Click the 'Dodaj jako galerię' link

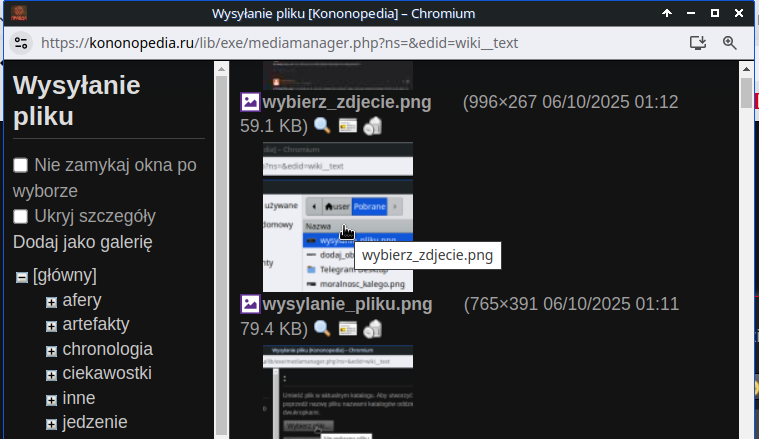(82, 242)
